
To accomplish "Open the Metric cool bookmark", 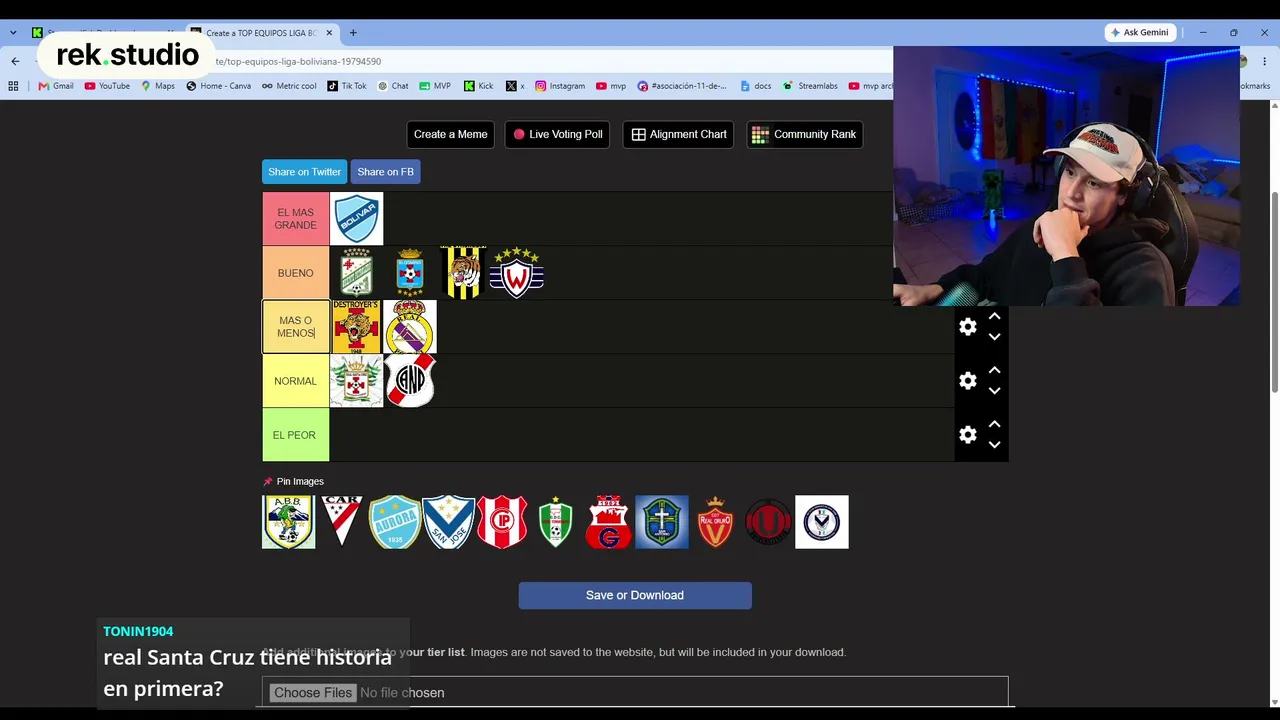I will [x=289, y=86].
